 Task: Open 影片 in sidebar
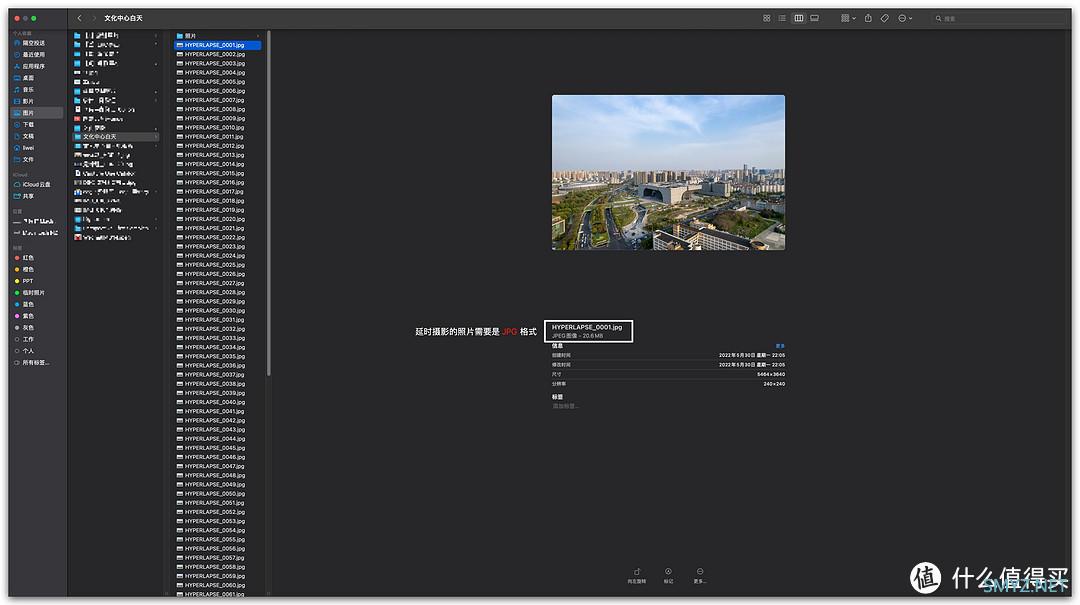28,101
